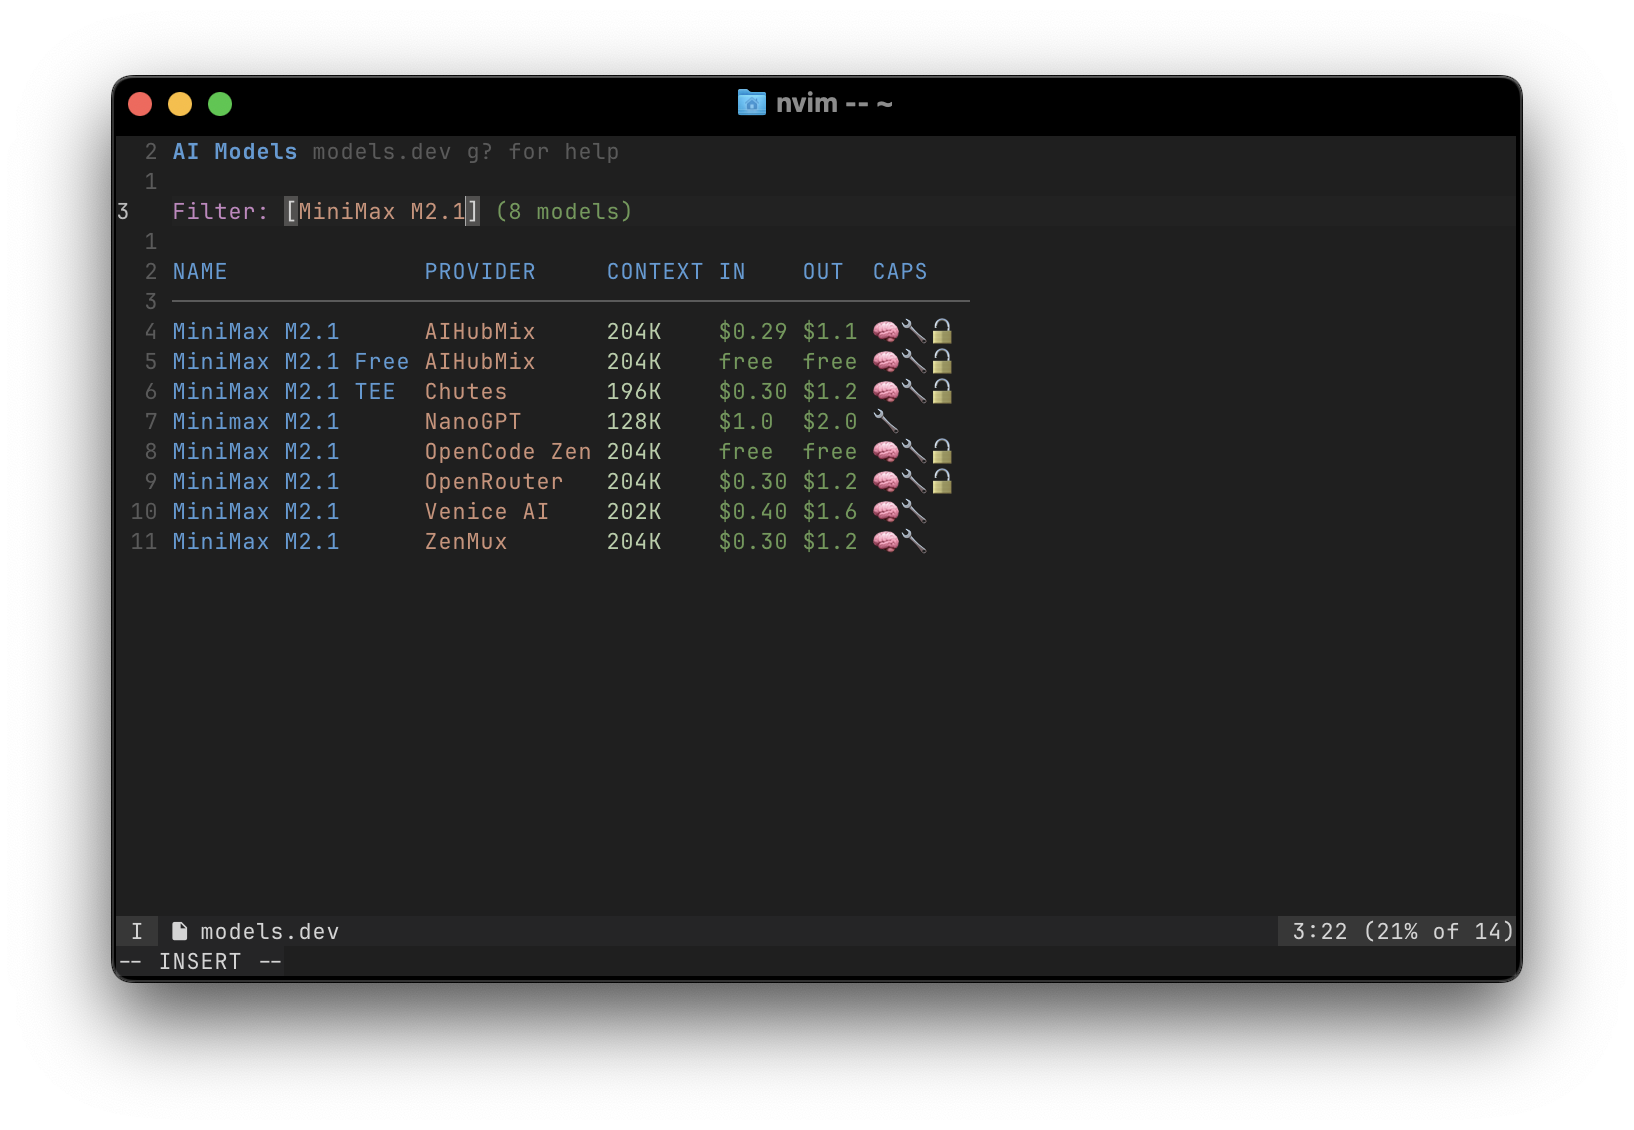1634x1130 pixels.
Task: Click the IN price column header
Action: pos(732,271)
